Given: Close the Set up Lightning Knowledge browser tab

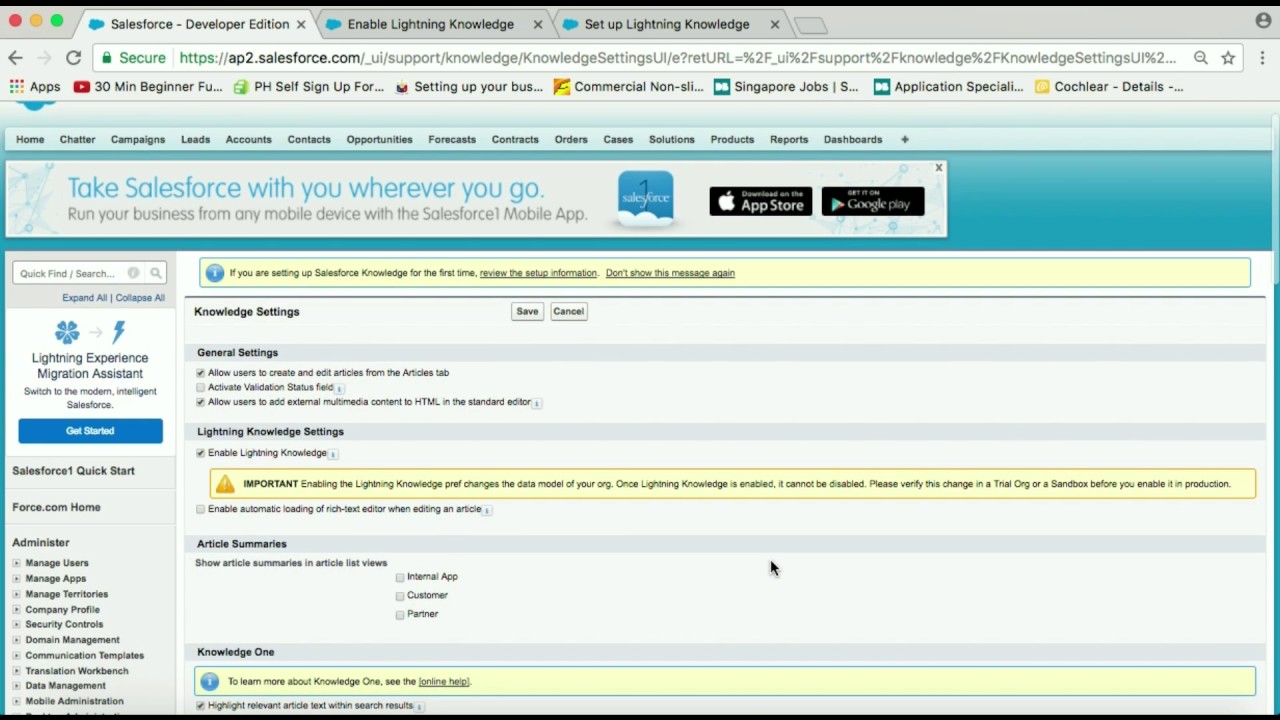Looking at the screenshot, I should click(775, 24).
